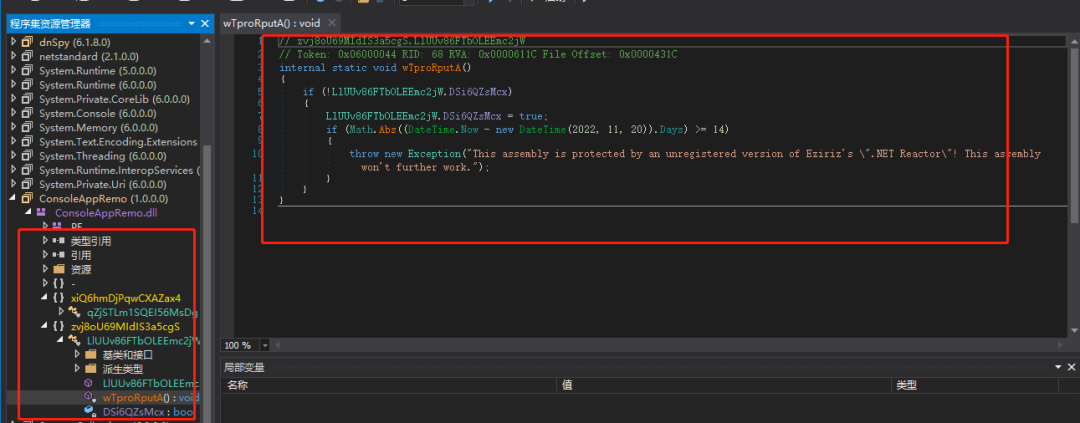Click the ConsoleAppRemo.dll module icon
The height and width of the screenshot is (423, 1080).
41,213
